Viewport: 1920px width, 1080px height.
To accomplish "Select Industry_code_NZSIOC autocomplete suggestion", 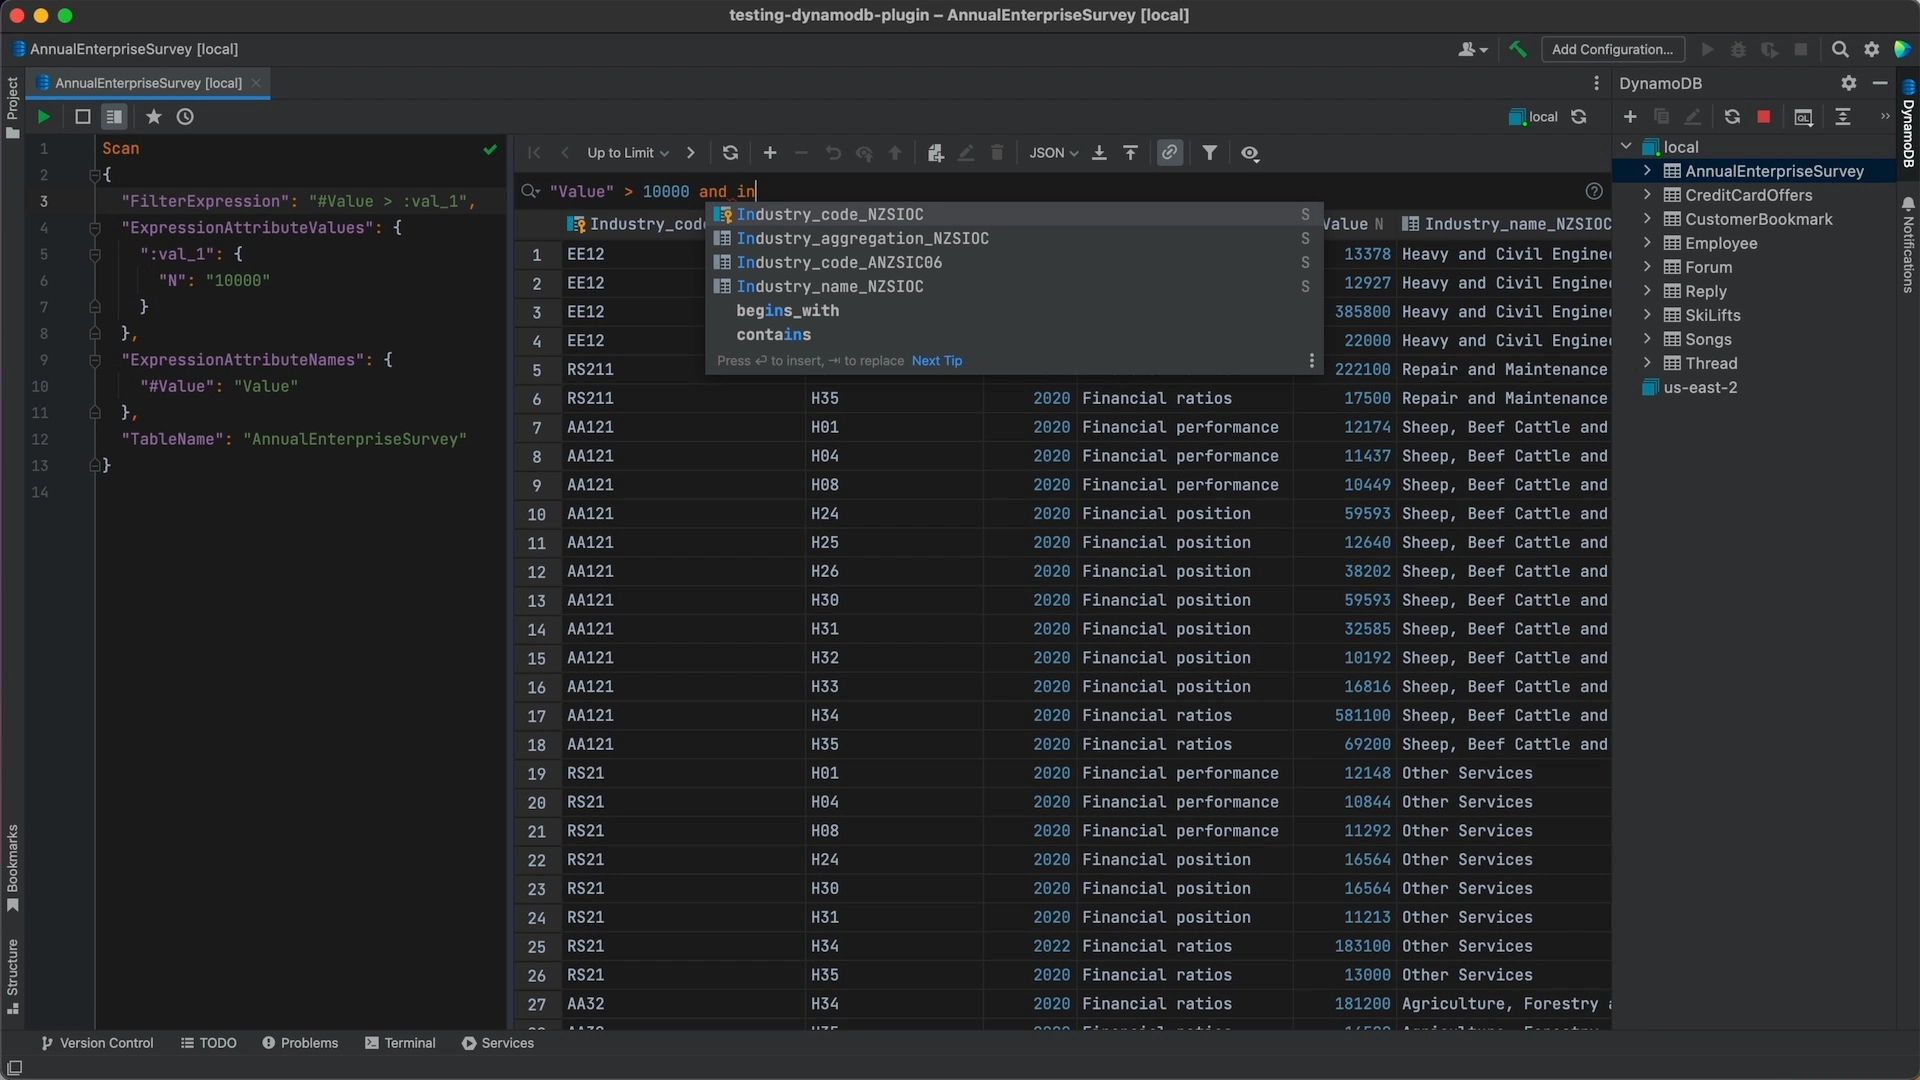I will 1014,215.
